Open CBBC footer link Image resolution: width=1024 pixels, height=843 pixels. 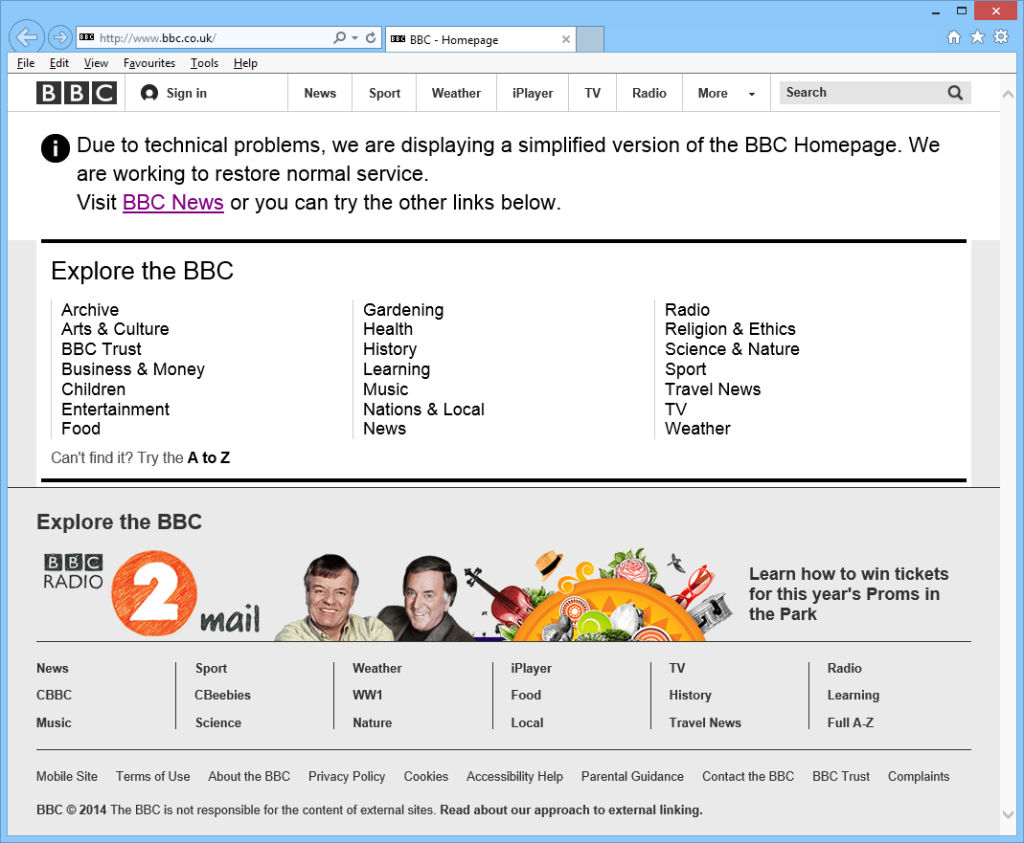(x=54, y=695)
